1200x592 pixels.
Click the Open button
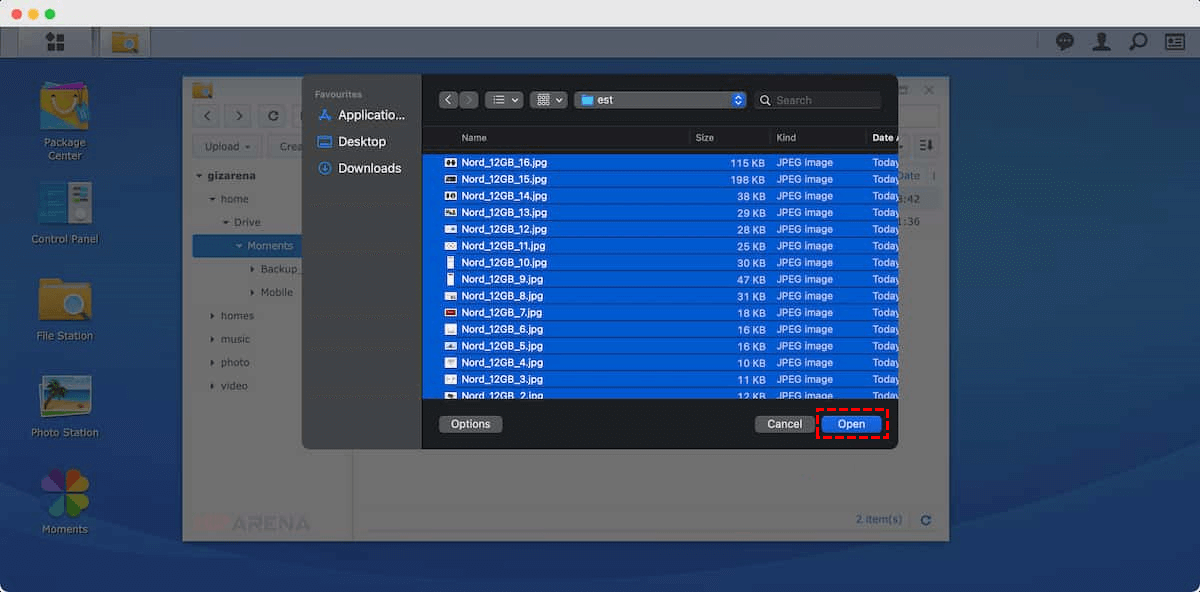tap(851, 424)
